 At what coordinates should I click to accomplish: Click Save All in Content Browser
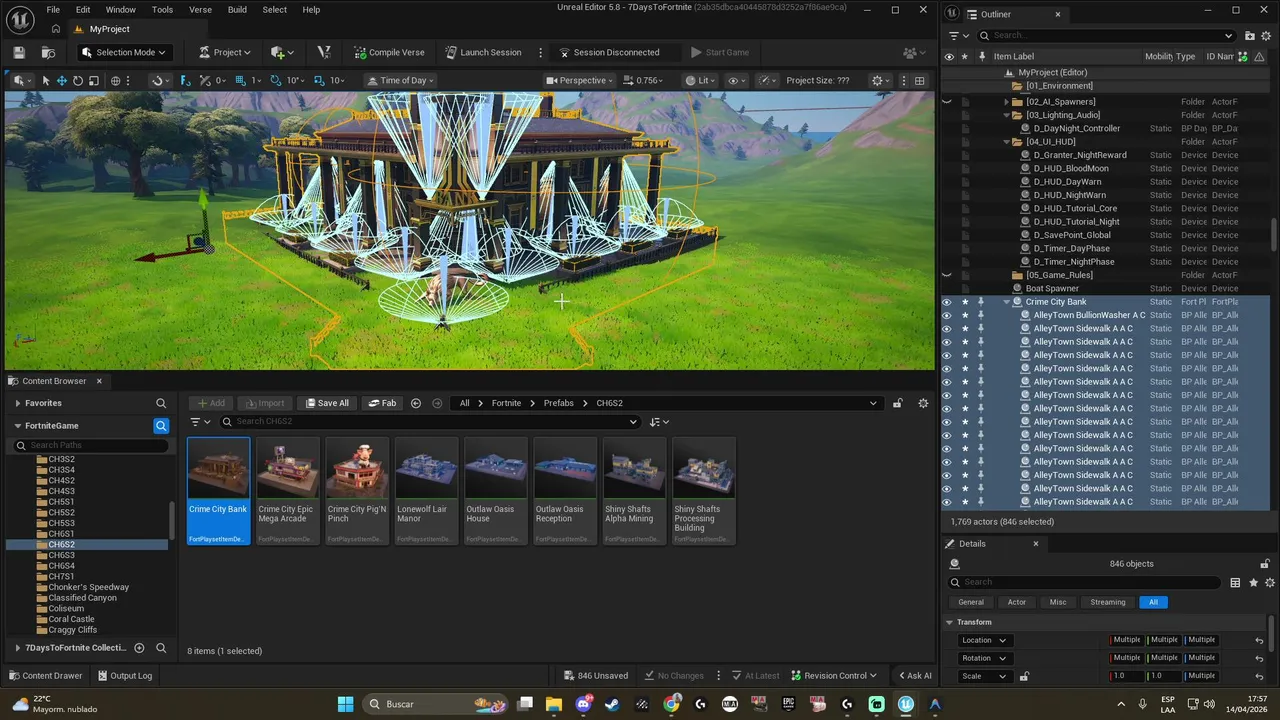(x=327, y=403)
